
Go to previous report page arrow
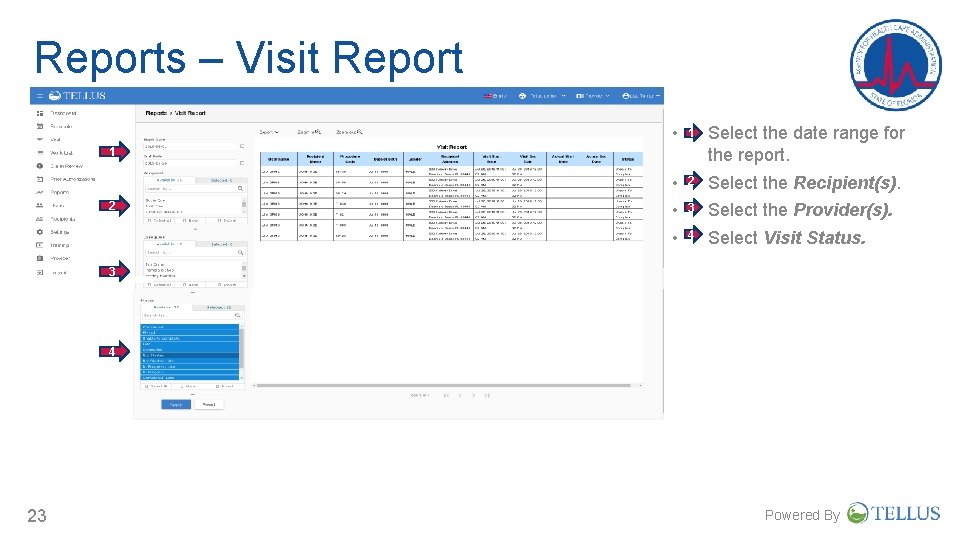click(460, 396)
